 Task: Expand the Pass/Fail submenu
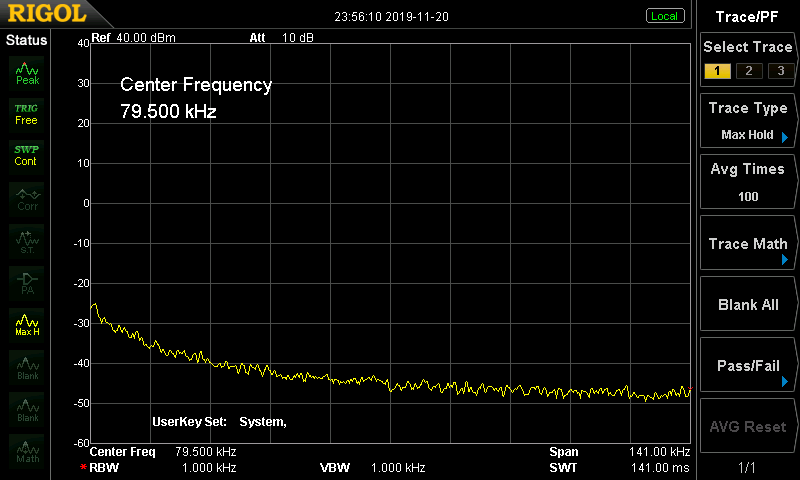[748, 366]
